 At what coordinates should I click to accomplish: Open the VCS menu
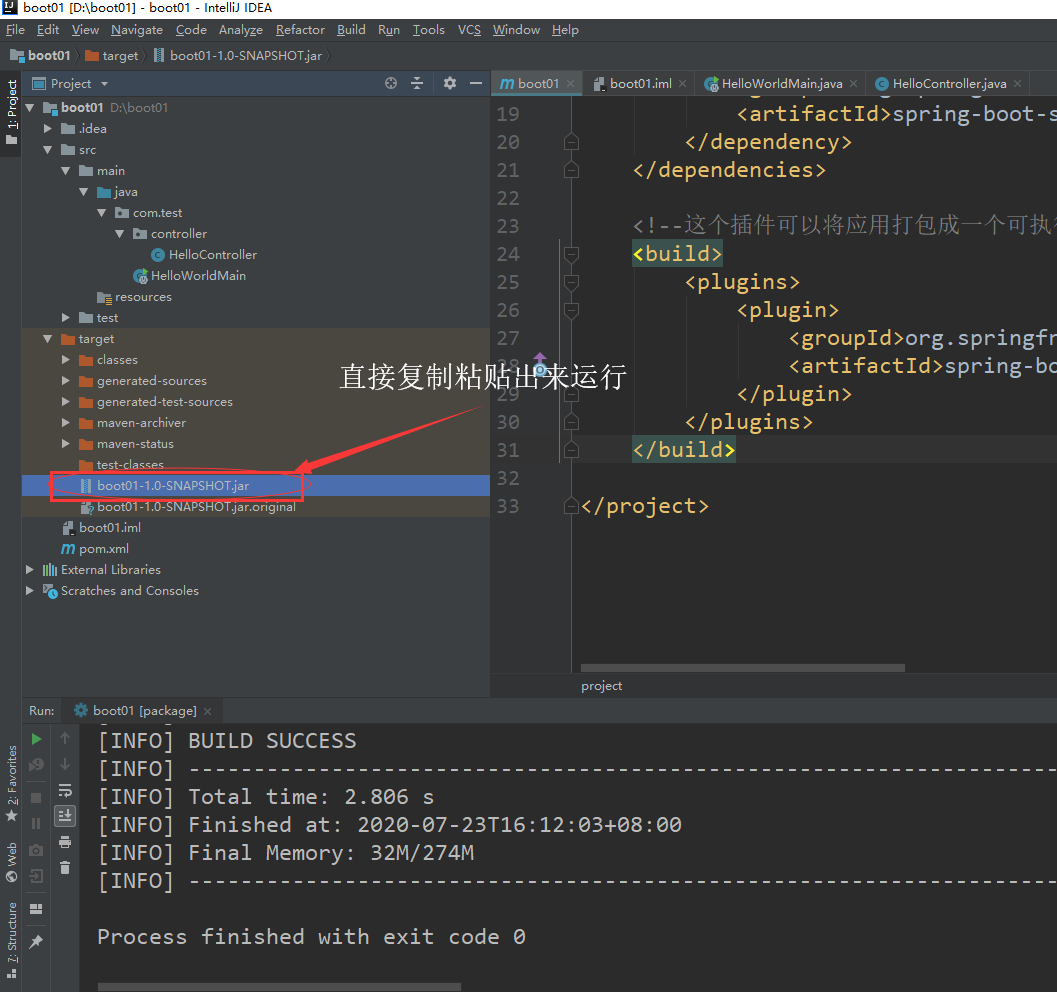click(469, 30)
